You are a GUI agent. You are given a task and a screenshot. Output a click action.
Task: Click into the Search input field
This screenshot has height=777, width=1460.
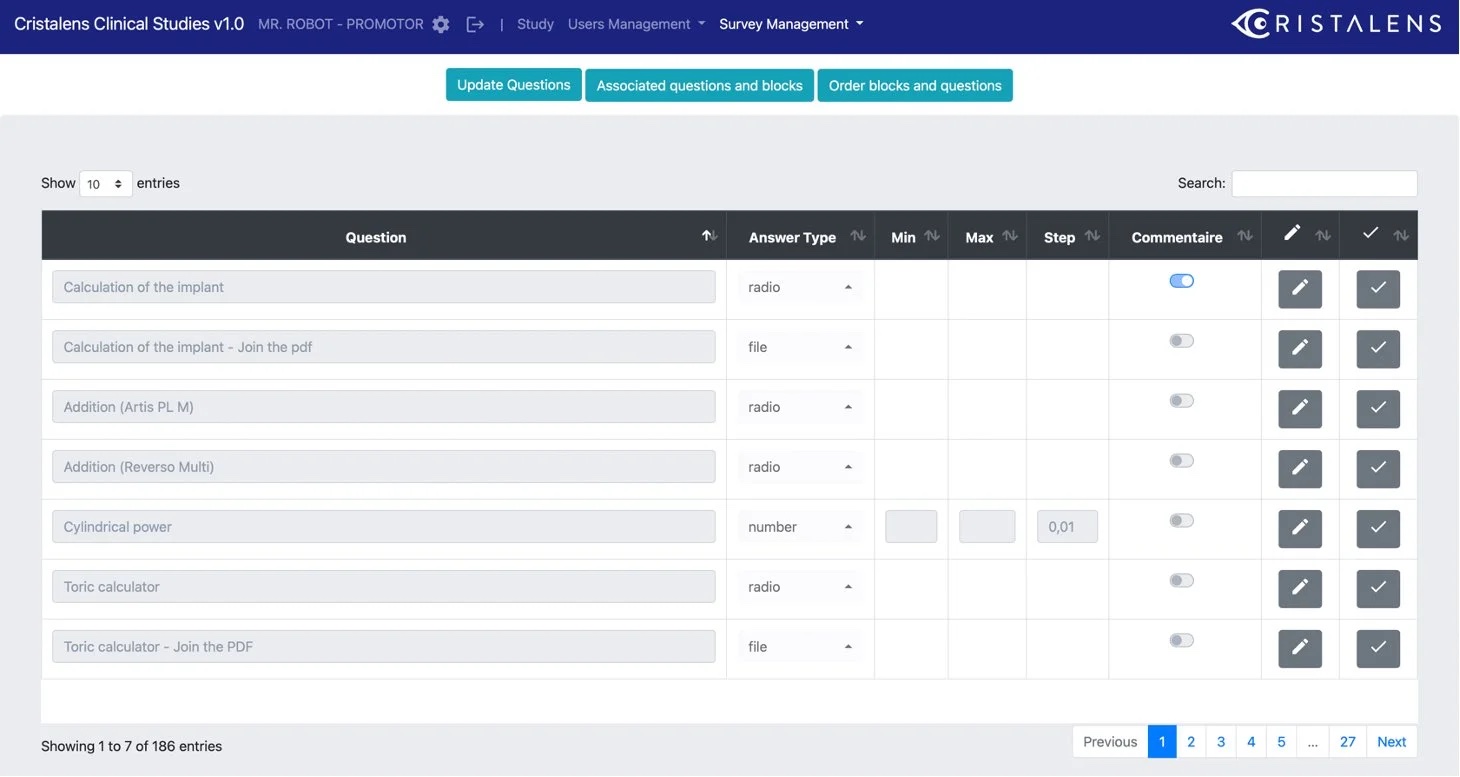pyautogui.click(x=1323, y=184)
